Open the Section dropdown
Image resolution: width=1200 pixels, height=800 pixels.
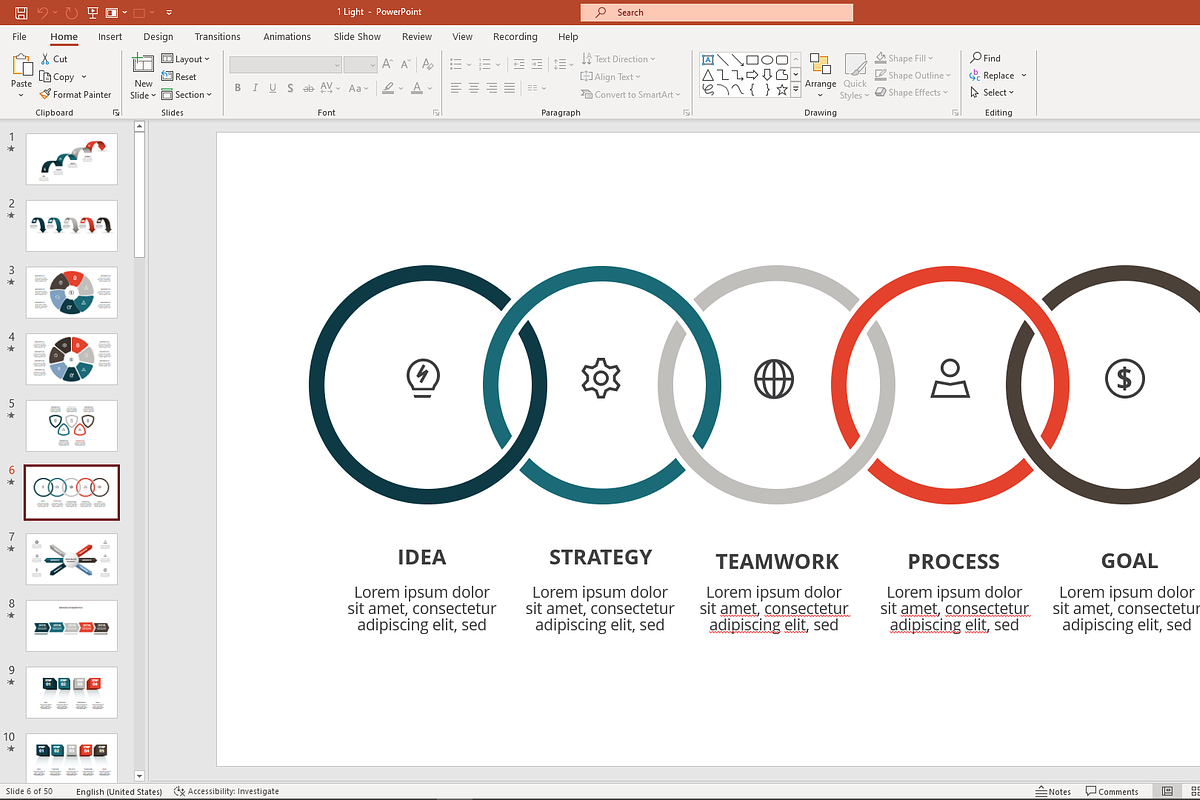click(187, 95)
